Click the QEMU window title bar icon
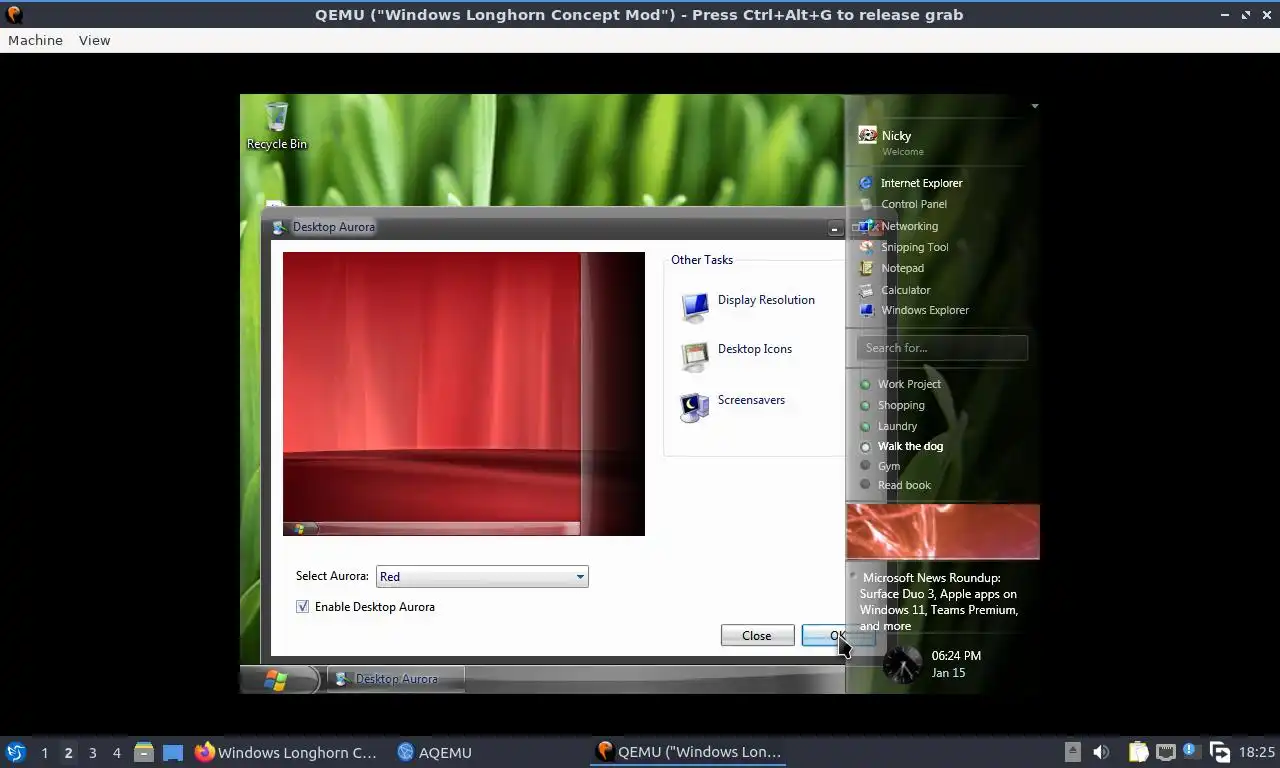1280x768 pixels. tap(14, 14)
